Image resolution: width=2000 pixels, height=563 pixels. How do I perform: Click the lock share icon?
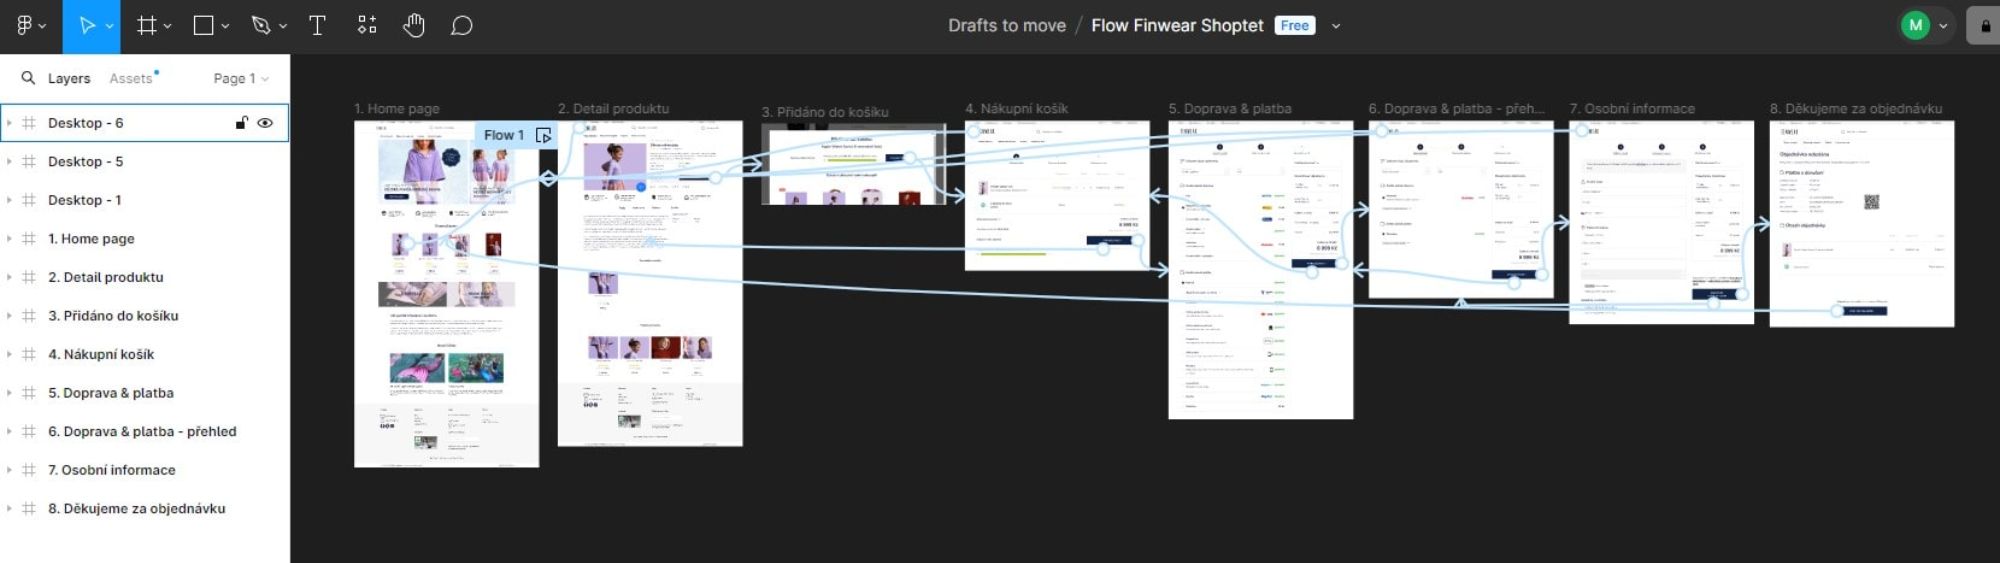(1985, 27)
